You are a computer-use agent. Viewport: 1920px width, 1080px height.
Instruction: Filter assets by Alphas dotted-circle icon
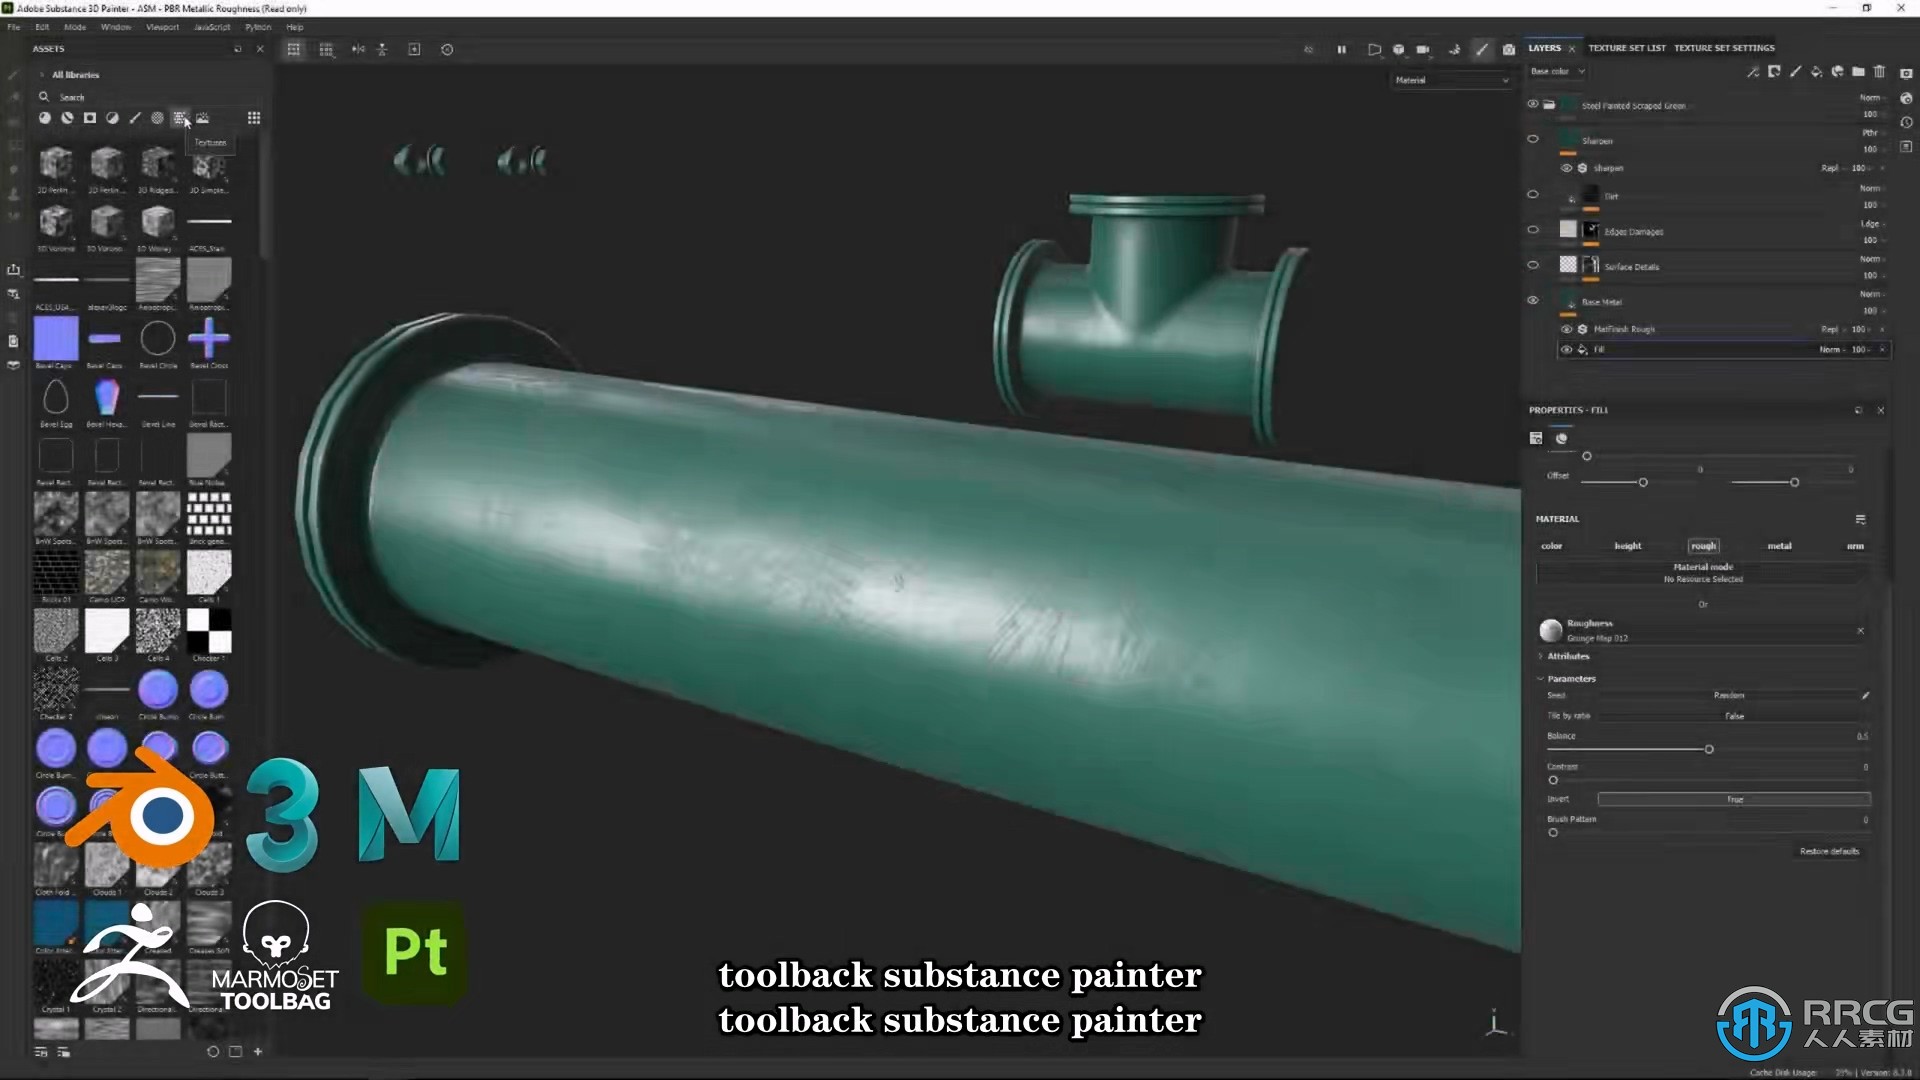(x=157, y=118)
